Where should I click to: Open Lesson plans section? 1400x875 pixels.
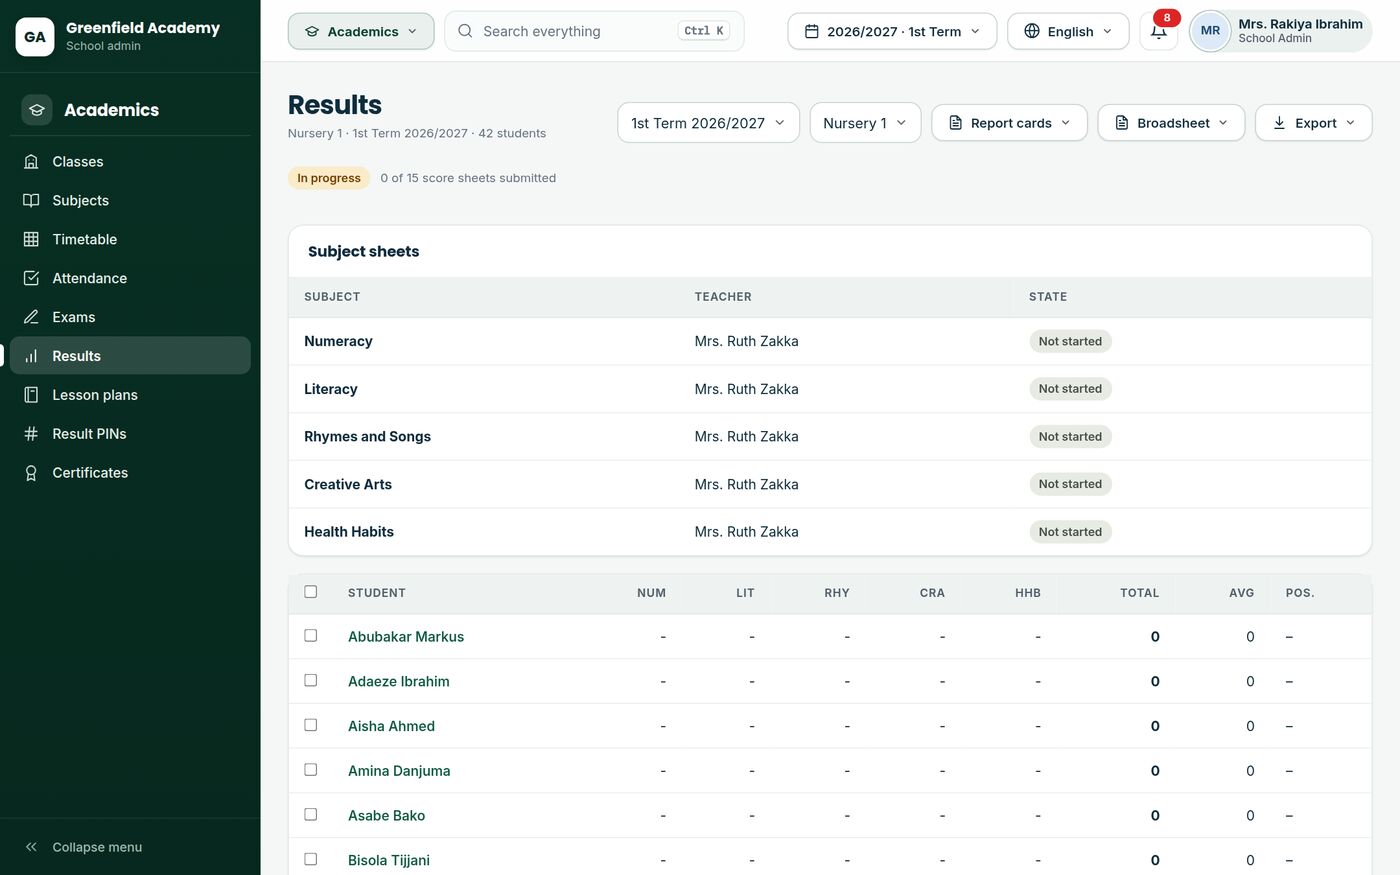coord(130,395)
